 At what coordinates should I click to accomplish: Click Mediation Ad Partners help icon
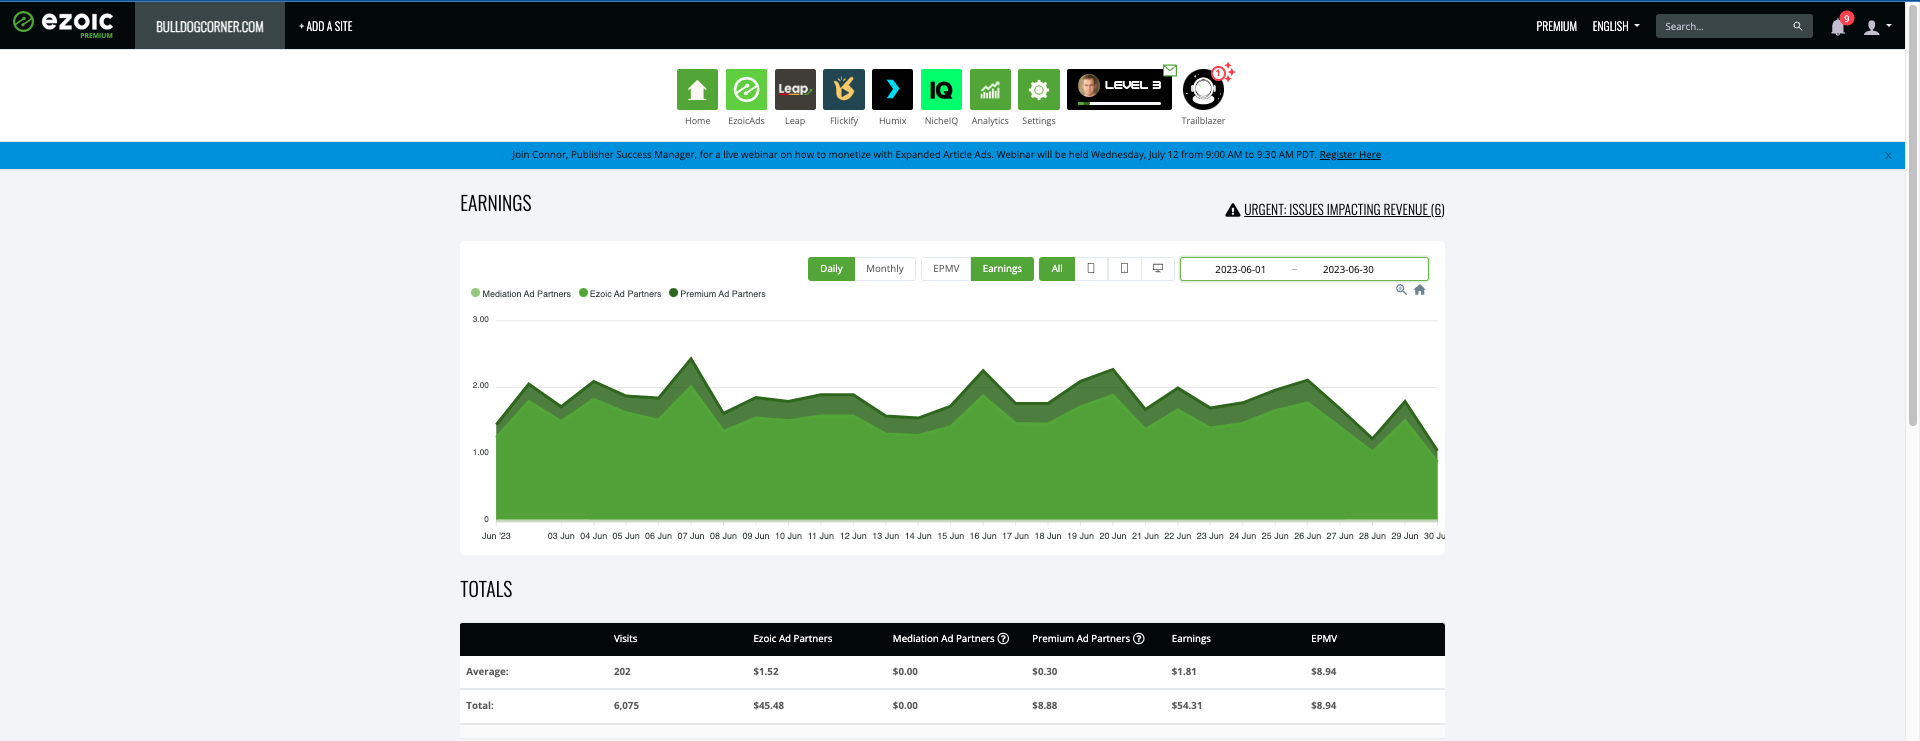point(1003,639)
